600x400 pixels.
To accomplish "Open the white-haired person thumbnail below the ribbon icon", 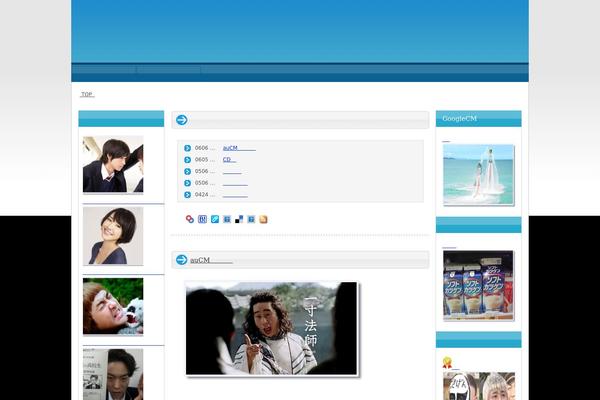I will pyautogui.click(x=479, y=386).
